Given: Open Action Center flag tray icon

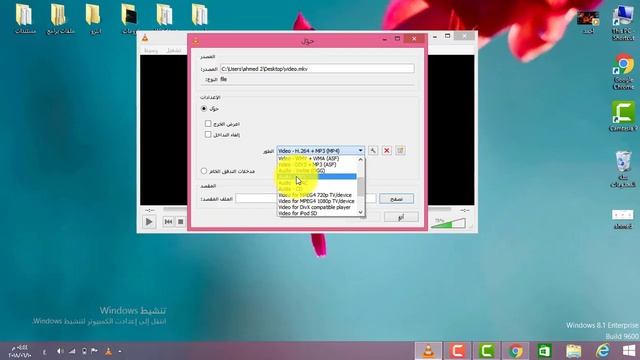Looking at the screenshot, I should click(94, 351).
